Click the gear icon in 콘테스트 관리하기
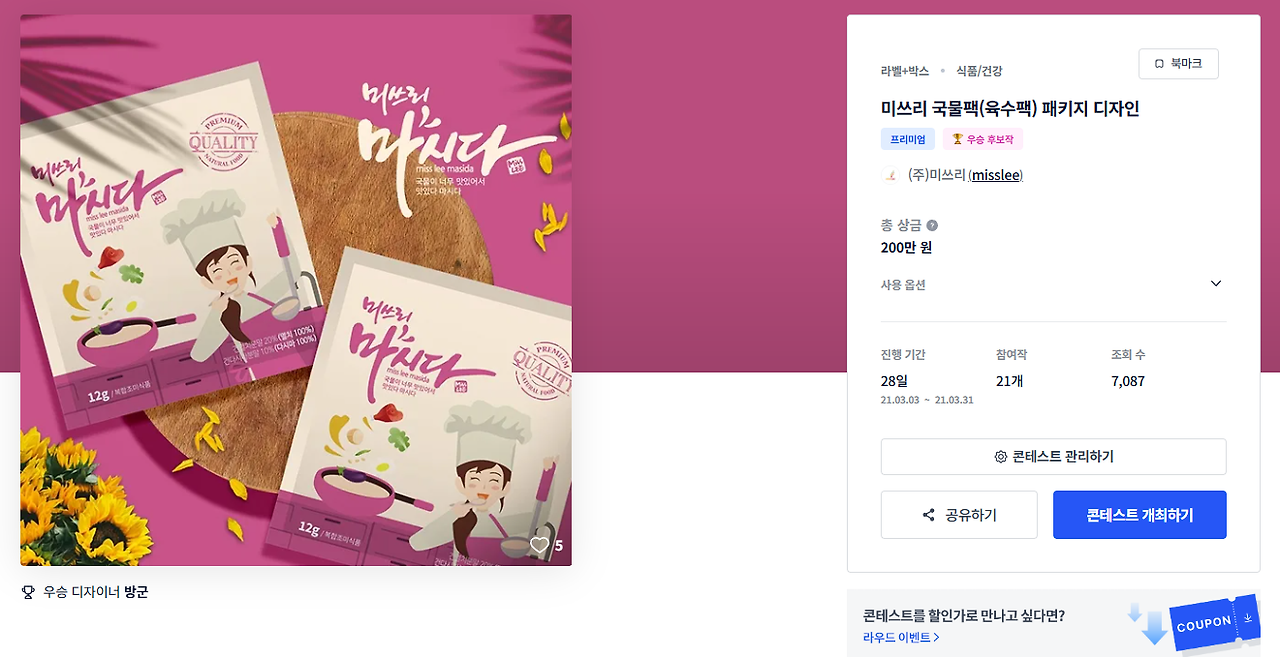Viewport: 1280px width, 657px height. click(1001, 457)
